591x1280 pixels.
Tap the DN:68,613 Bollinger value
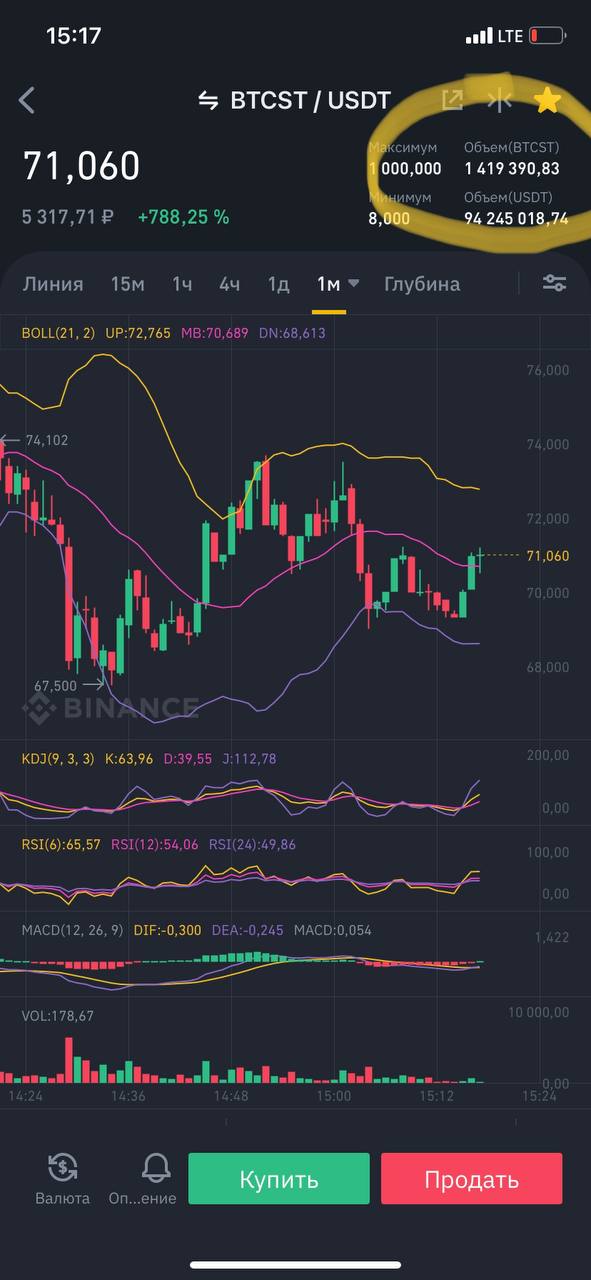point(290,333)
